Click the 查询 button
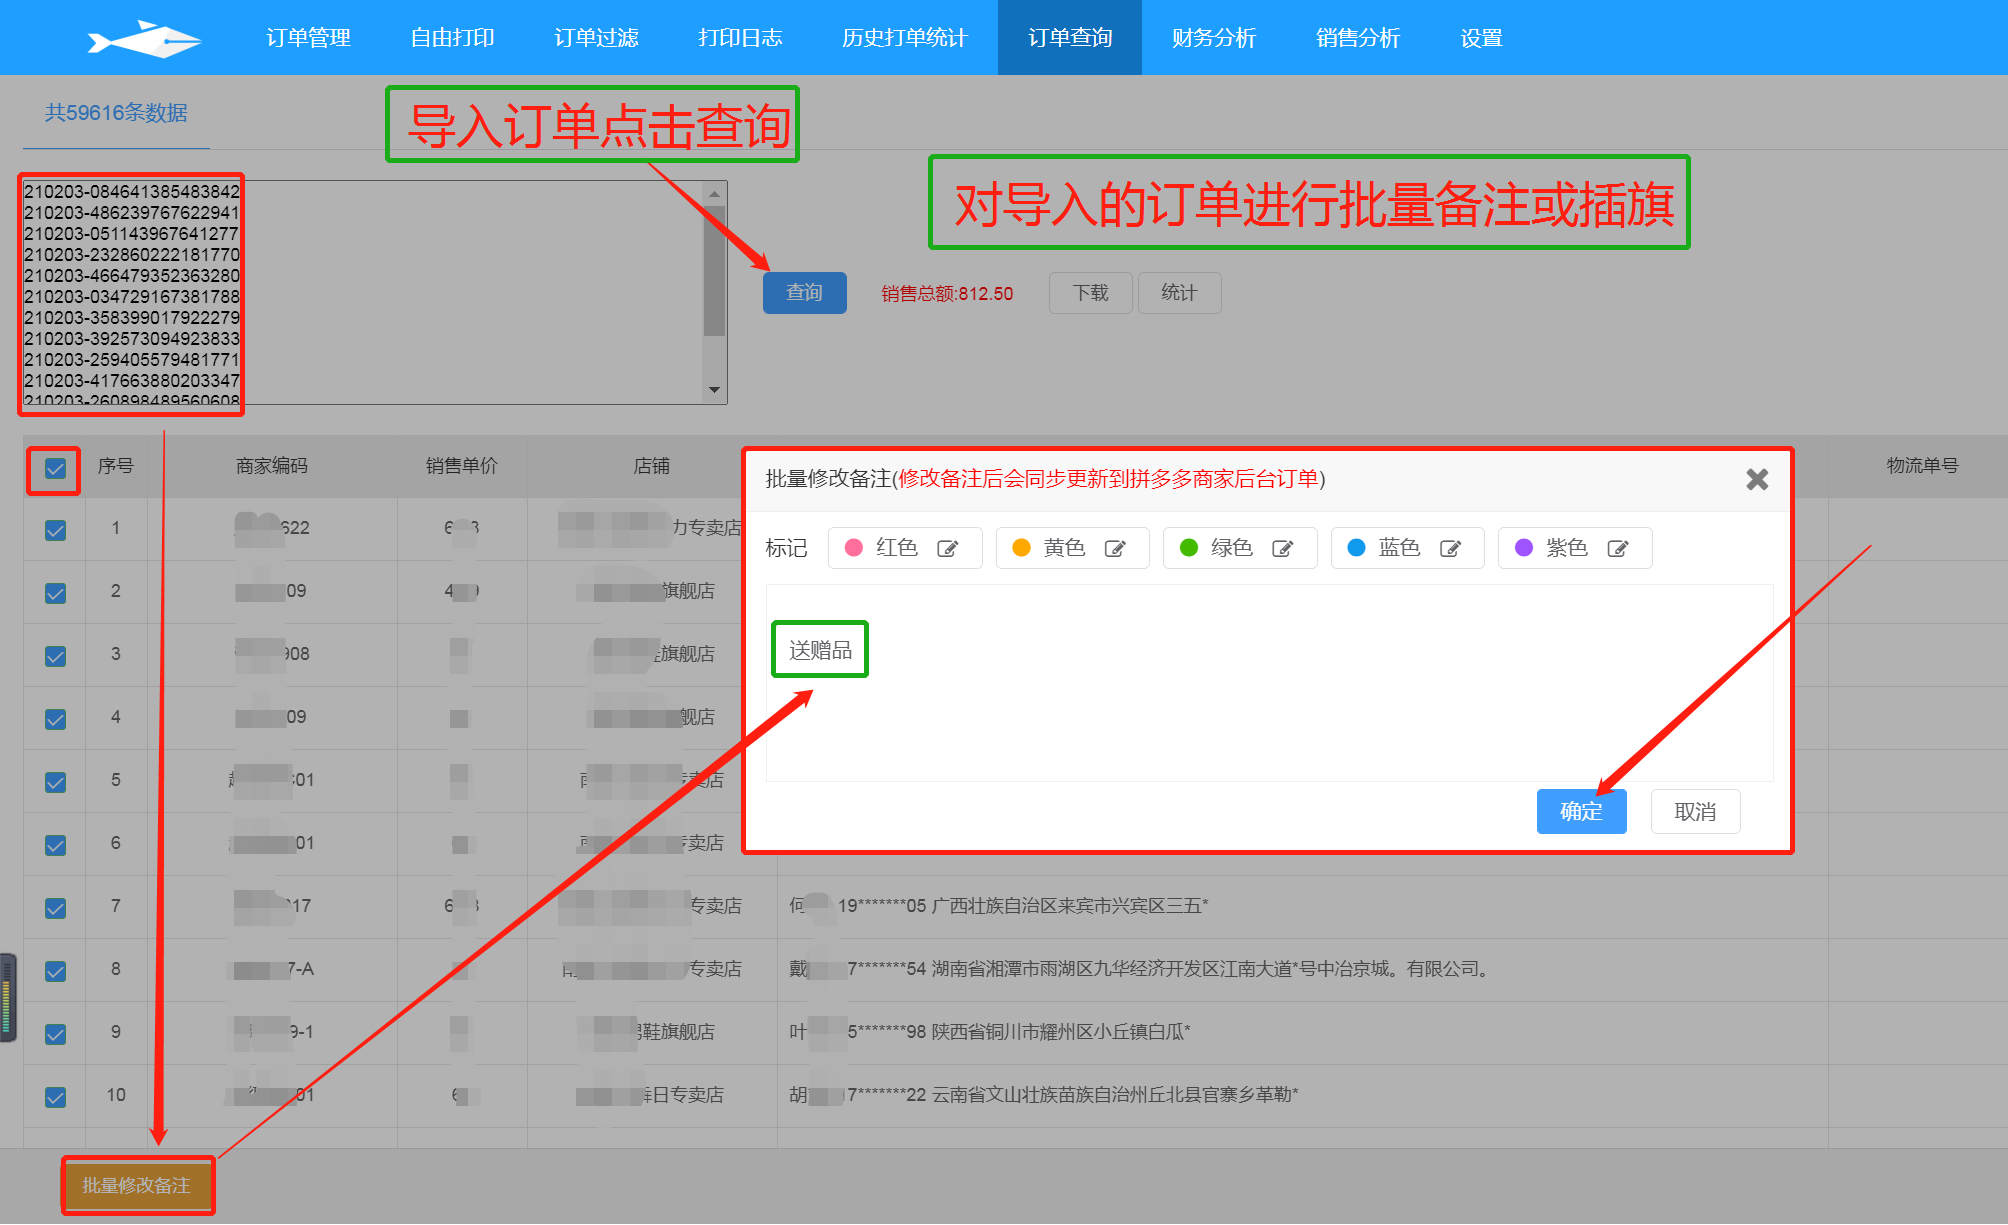Image resolution: width=2008 pixels, height=1225 pixels. [x=804, y=292]
